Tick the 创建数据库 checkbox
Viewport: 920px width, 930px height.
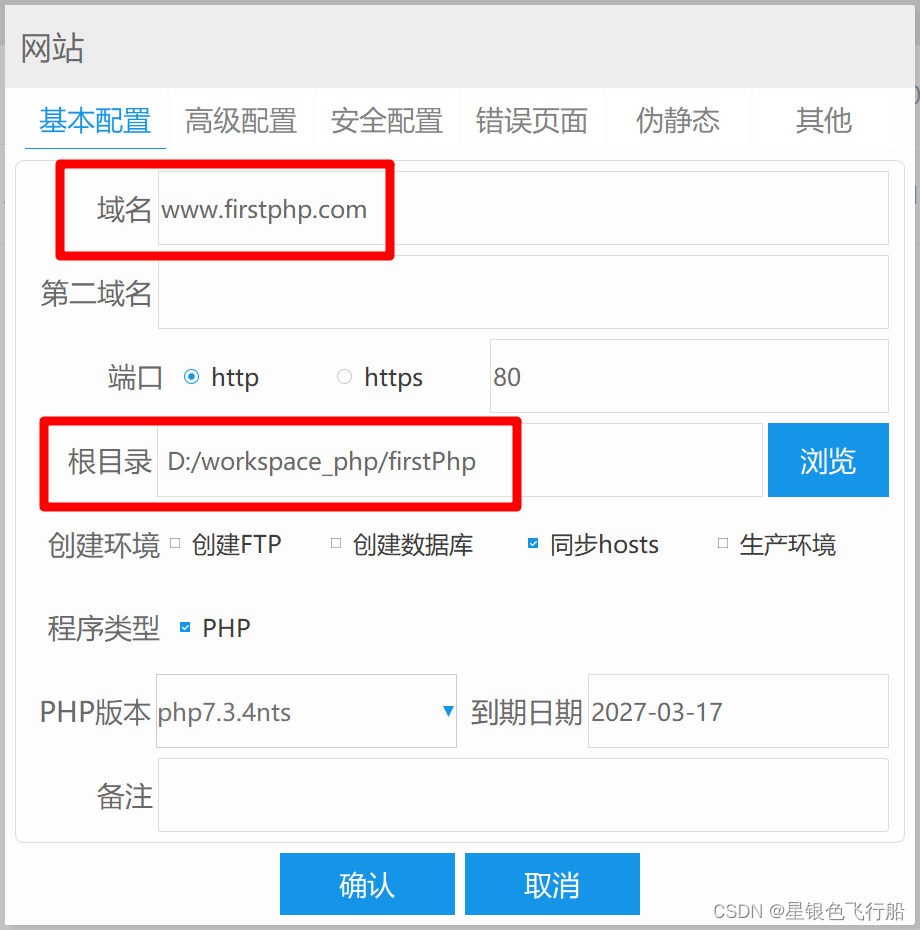pos(336,543)
